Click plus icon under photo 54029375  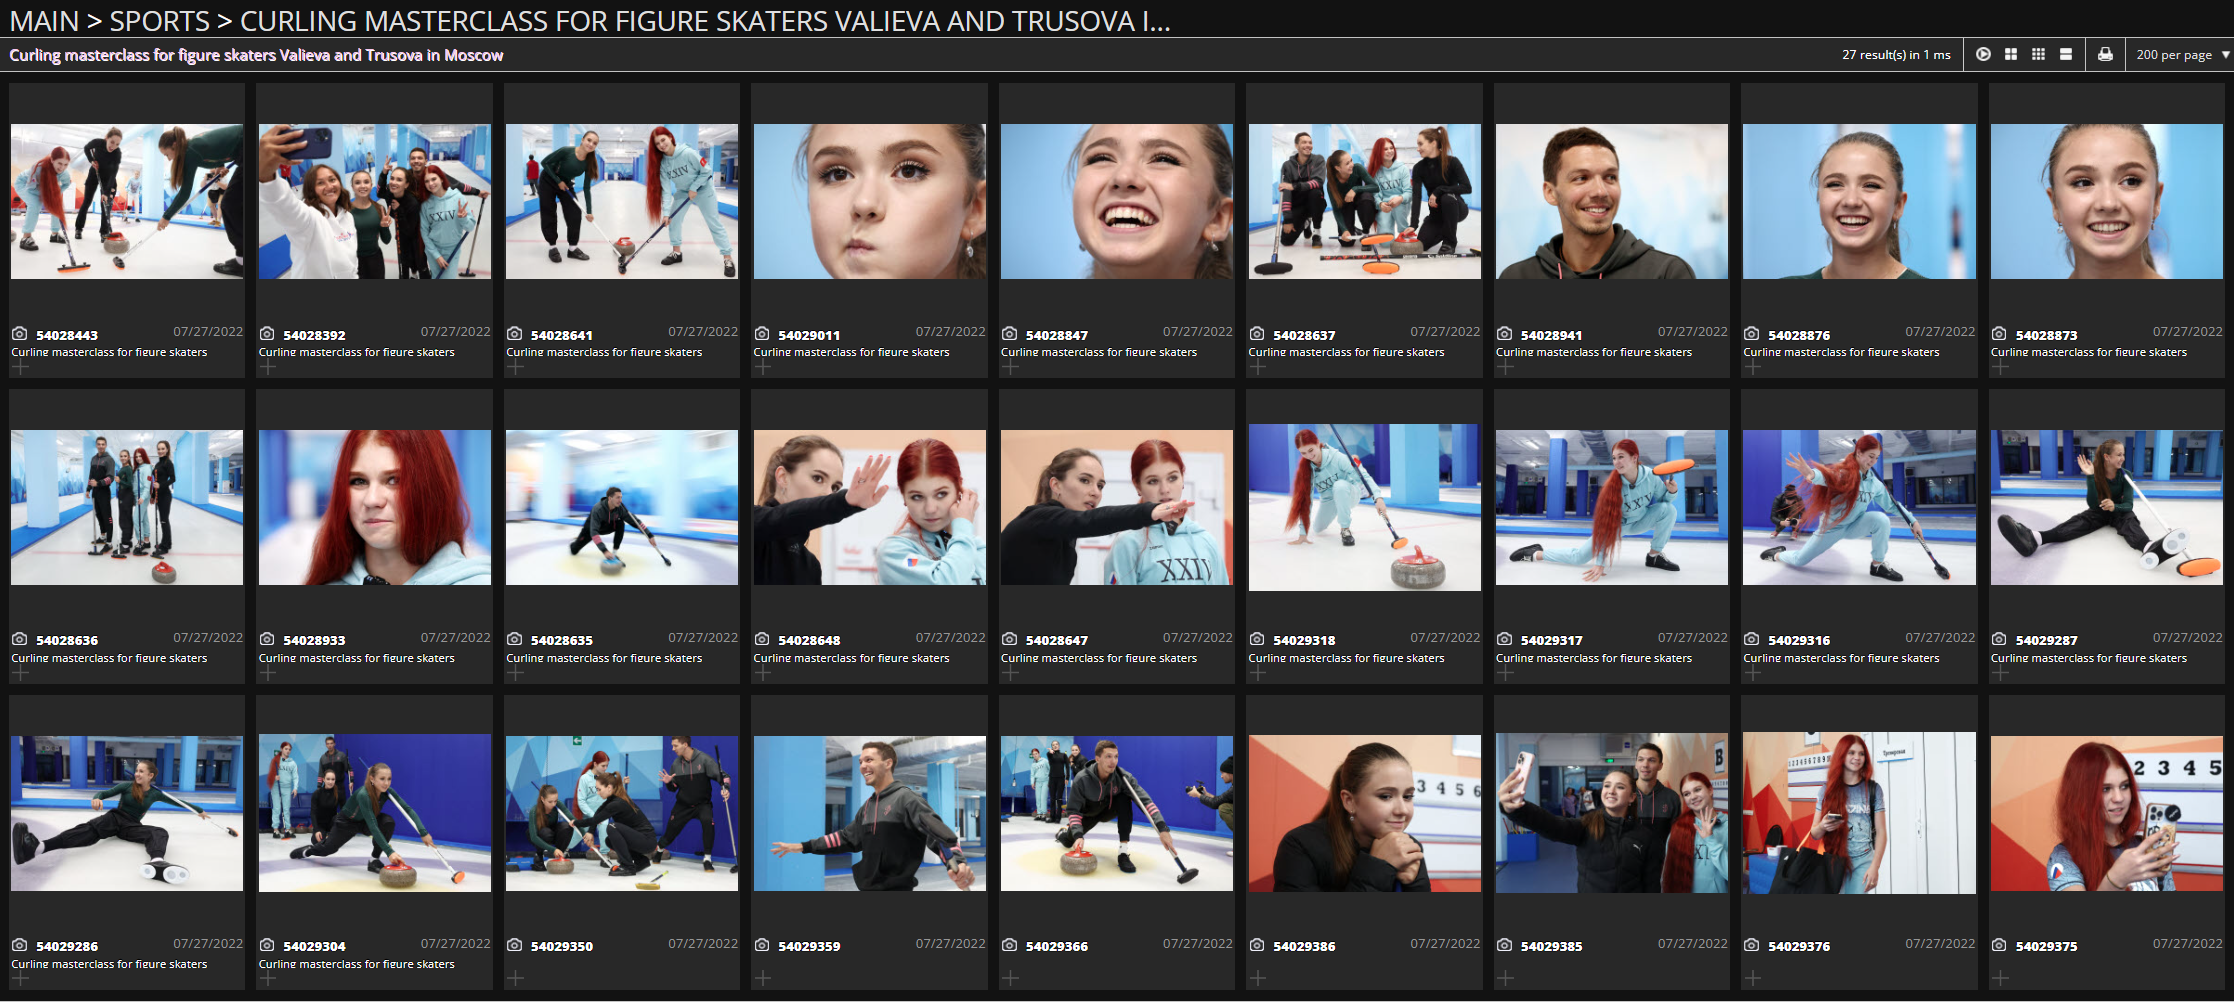[x=2000, y=978]
